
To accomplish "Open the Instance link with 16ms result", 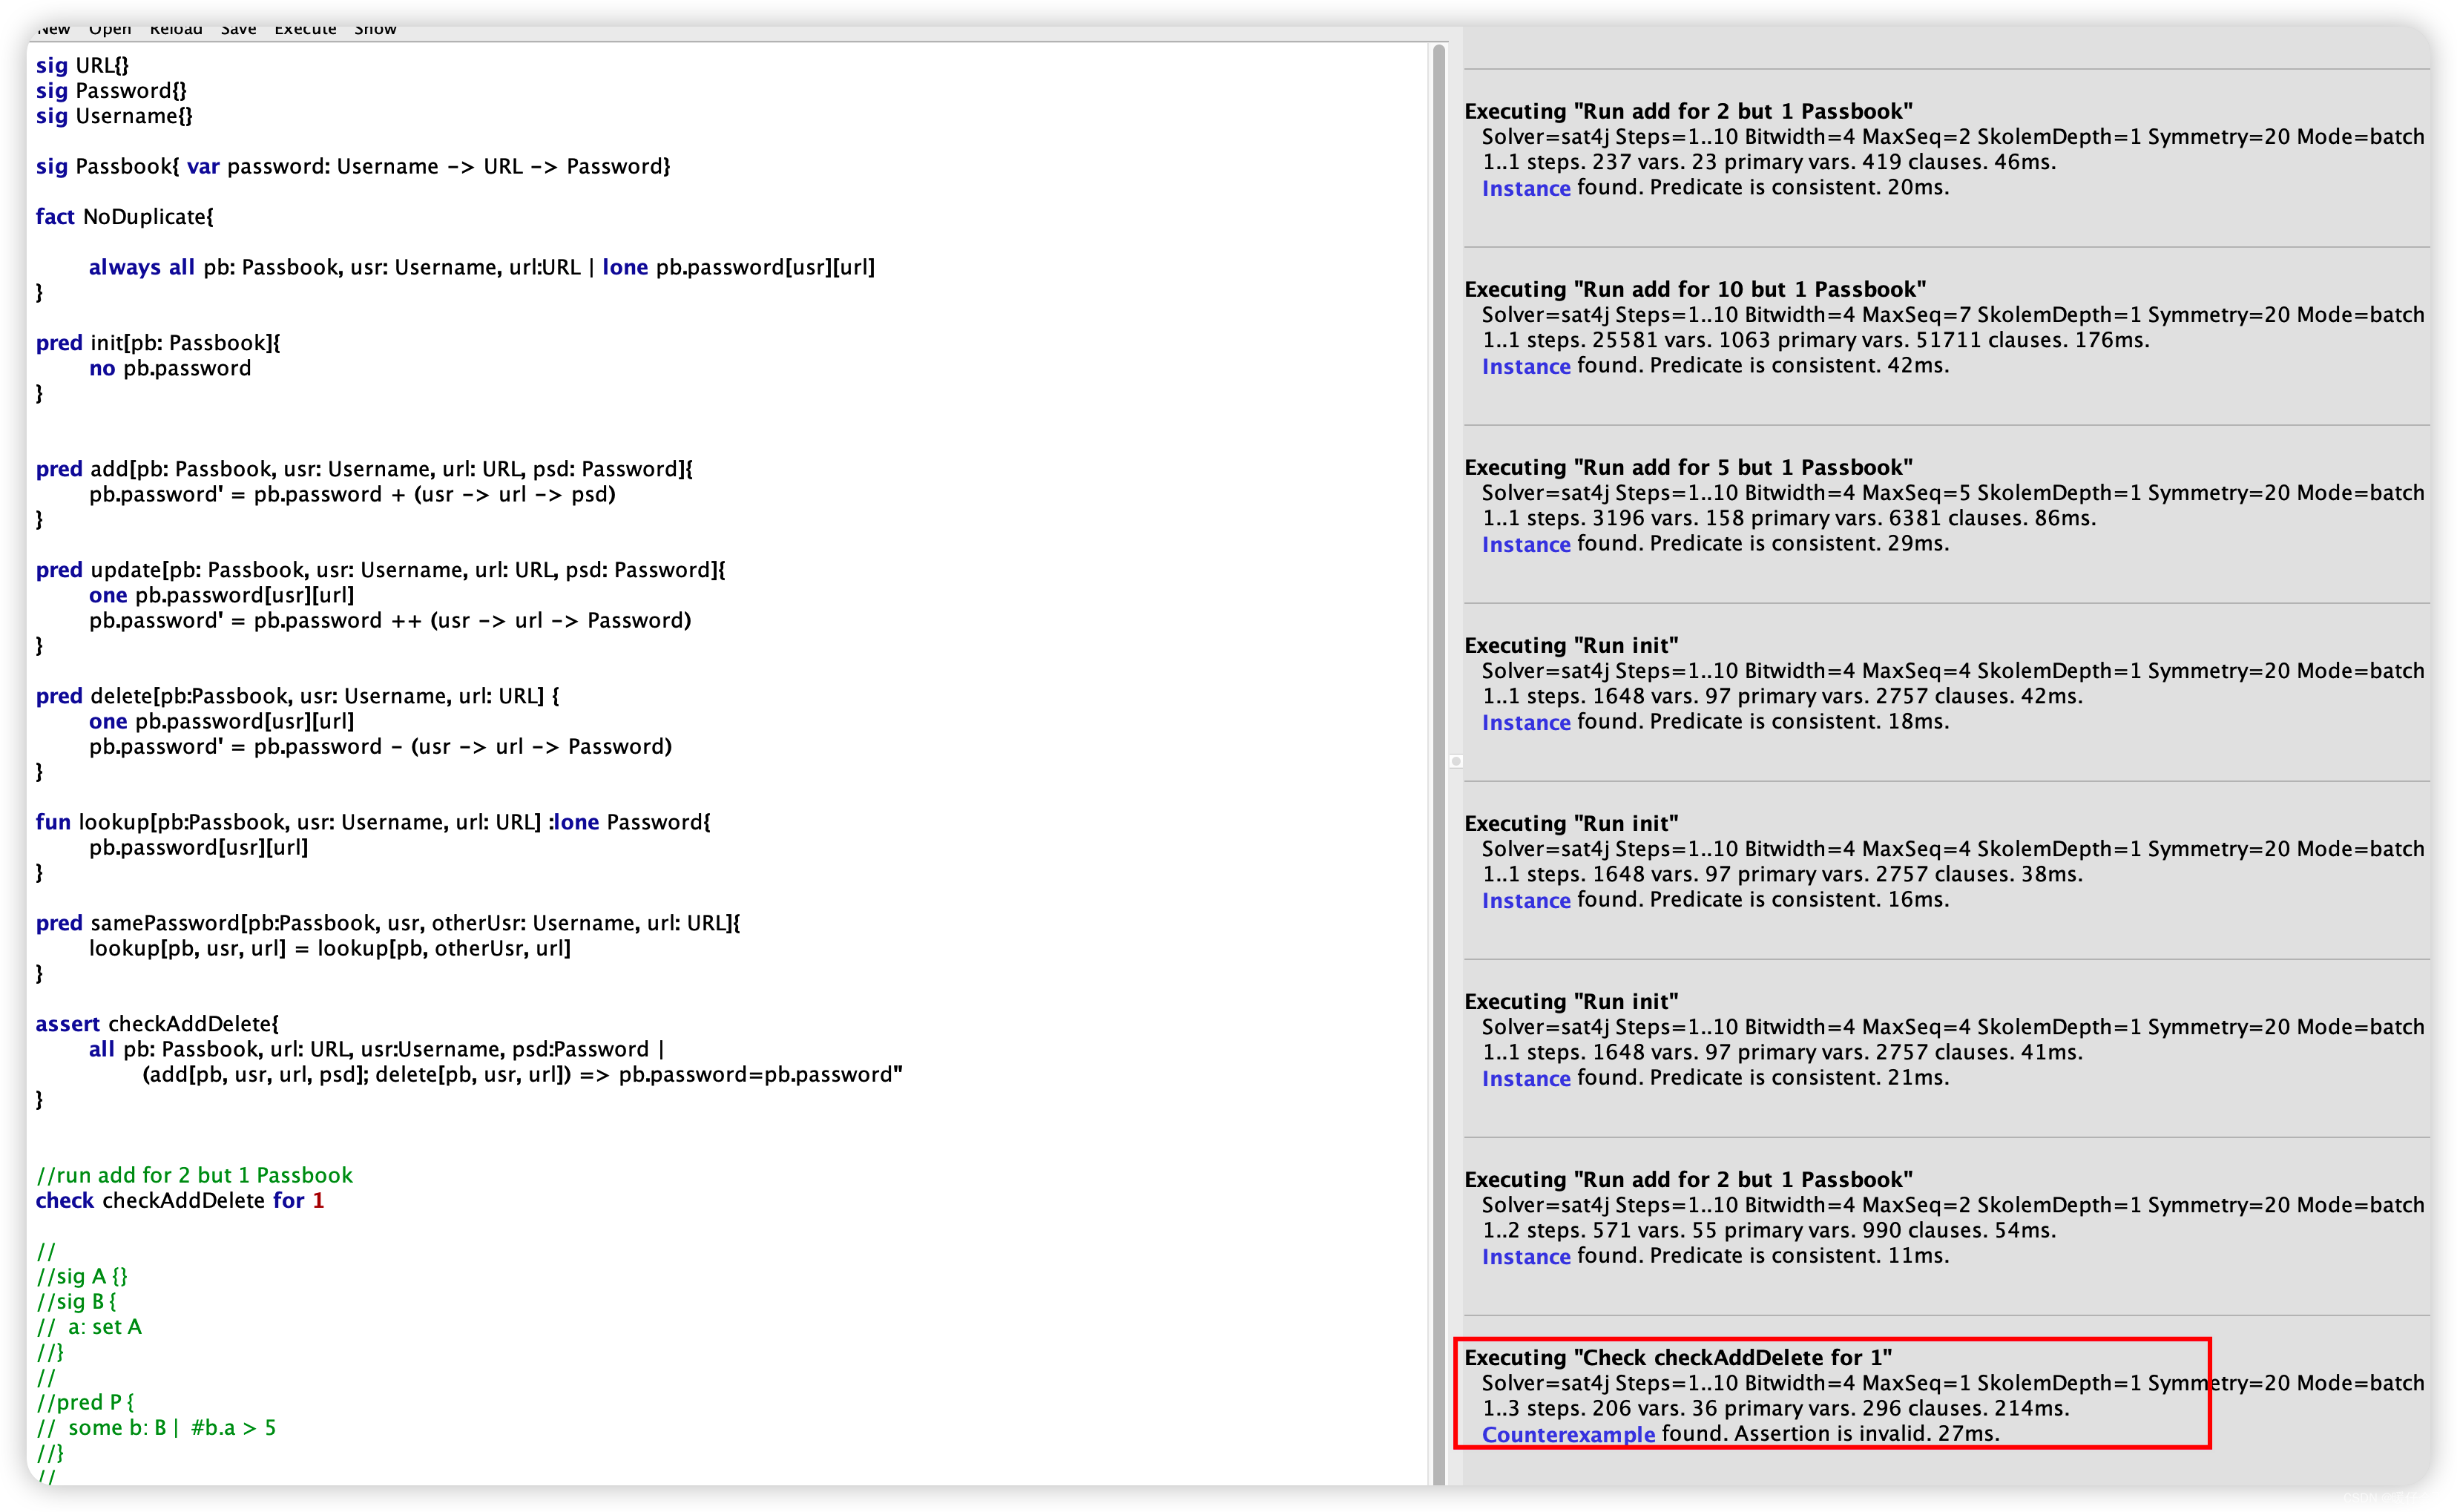I will pyautogui.click(x=1526, y=900).
